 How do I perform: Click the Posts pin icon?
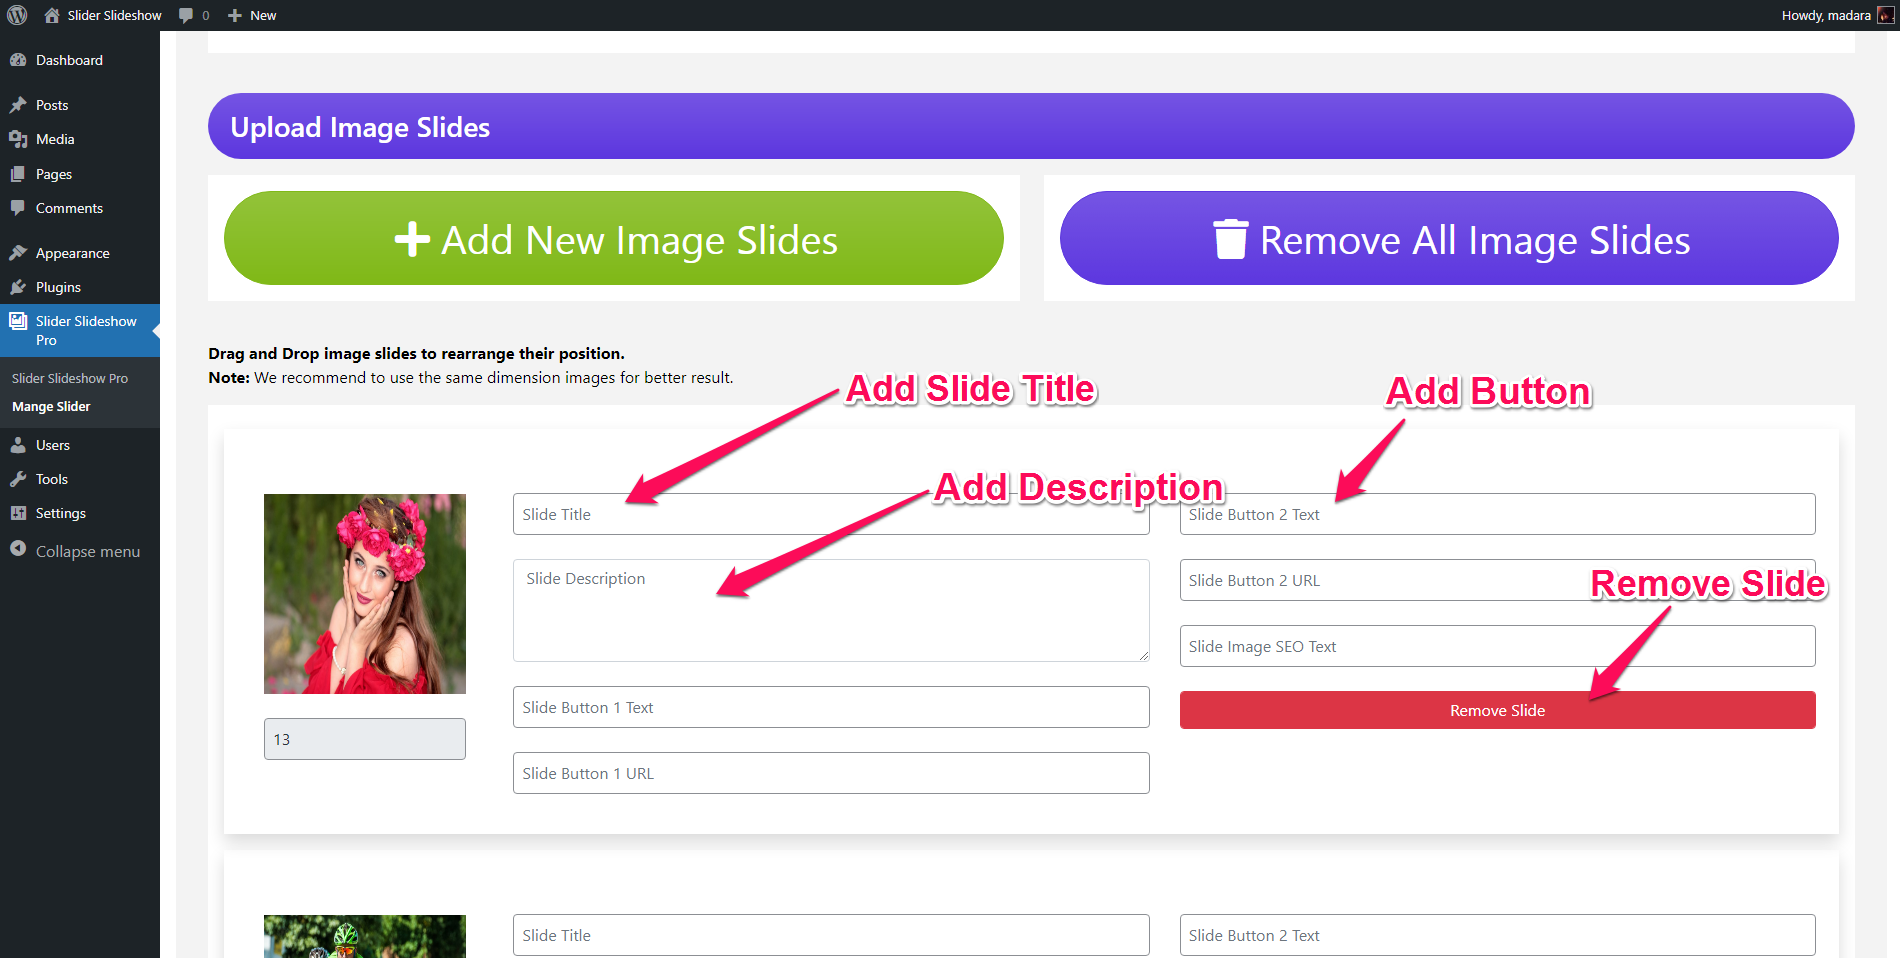coord(18,105)
